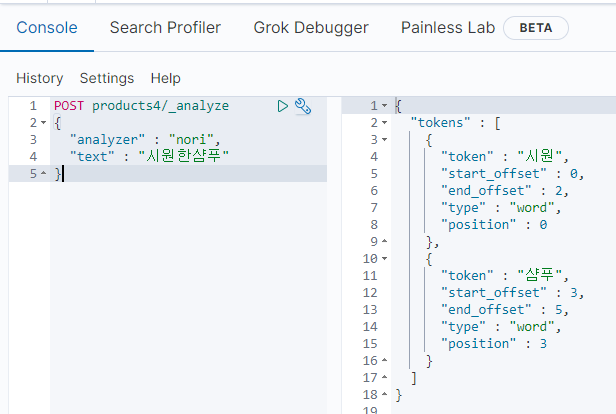The image size is (616, 414).
Task: Open the Search Profiler tab
Action: coord(165,28)
